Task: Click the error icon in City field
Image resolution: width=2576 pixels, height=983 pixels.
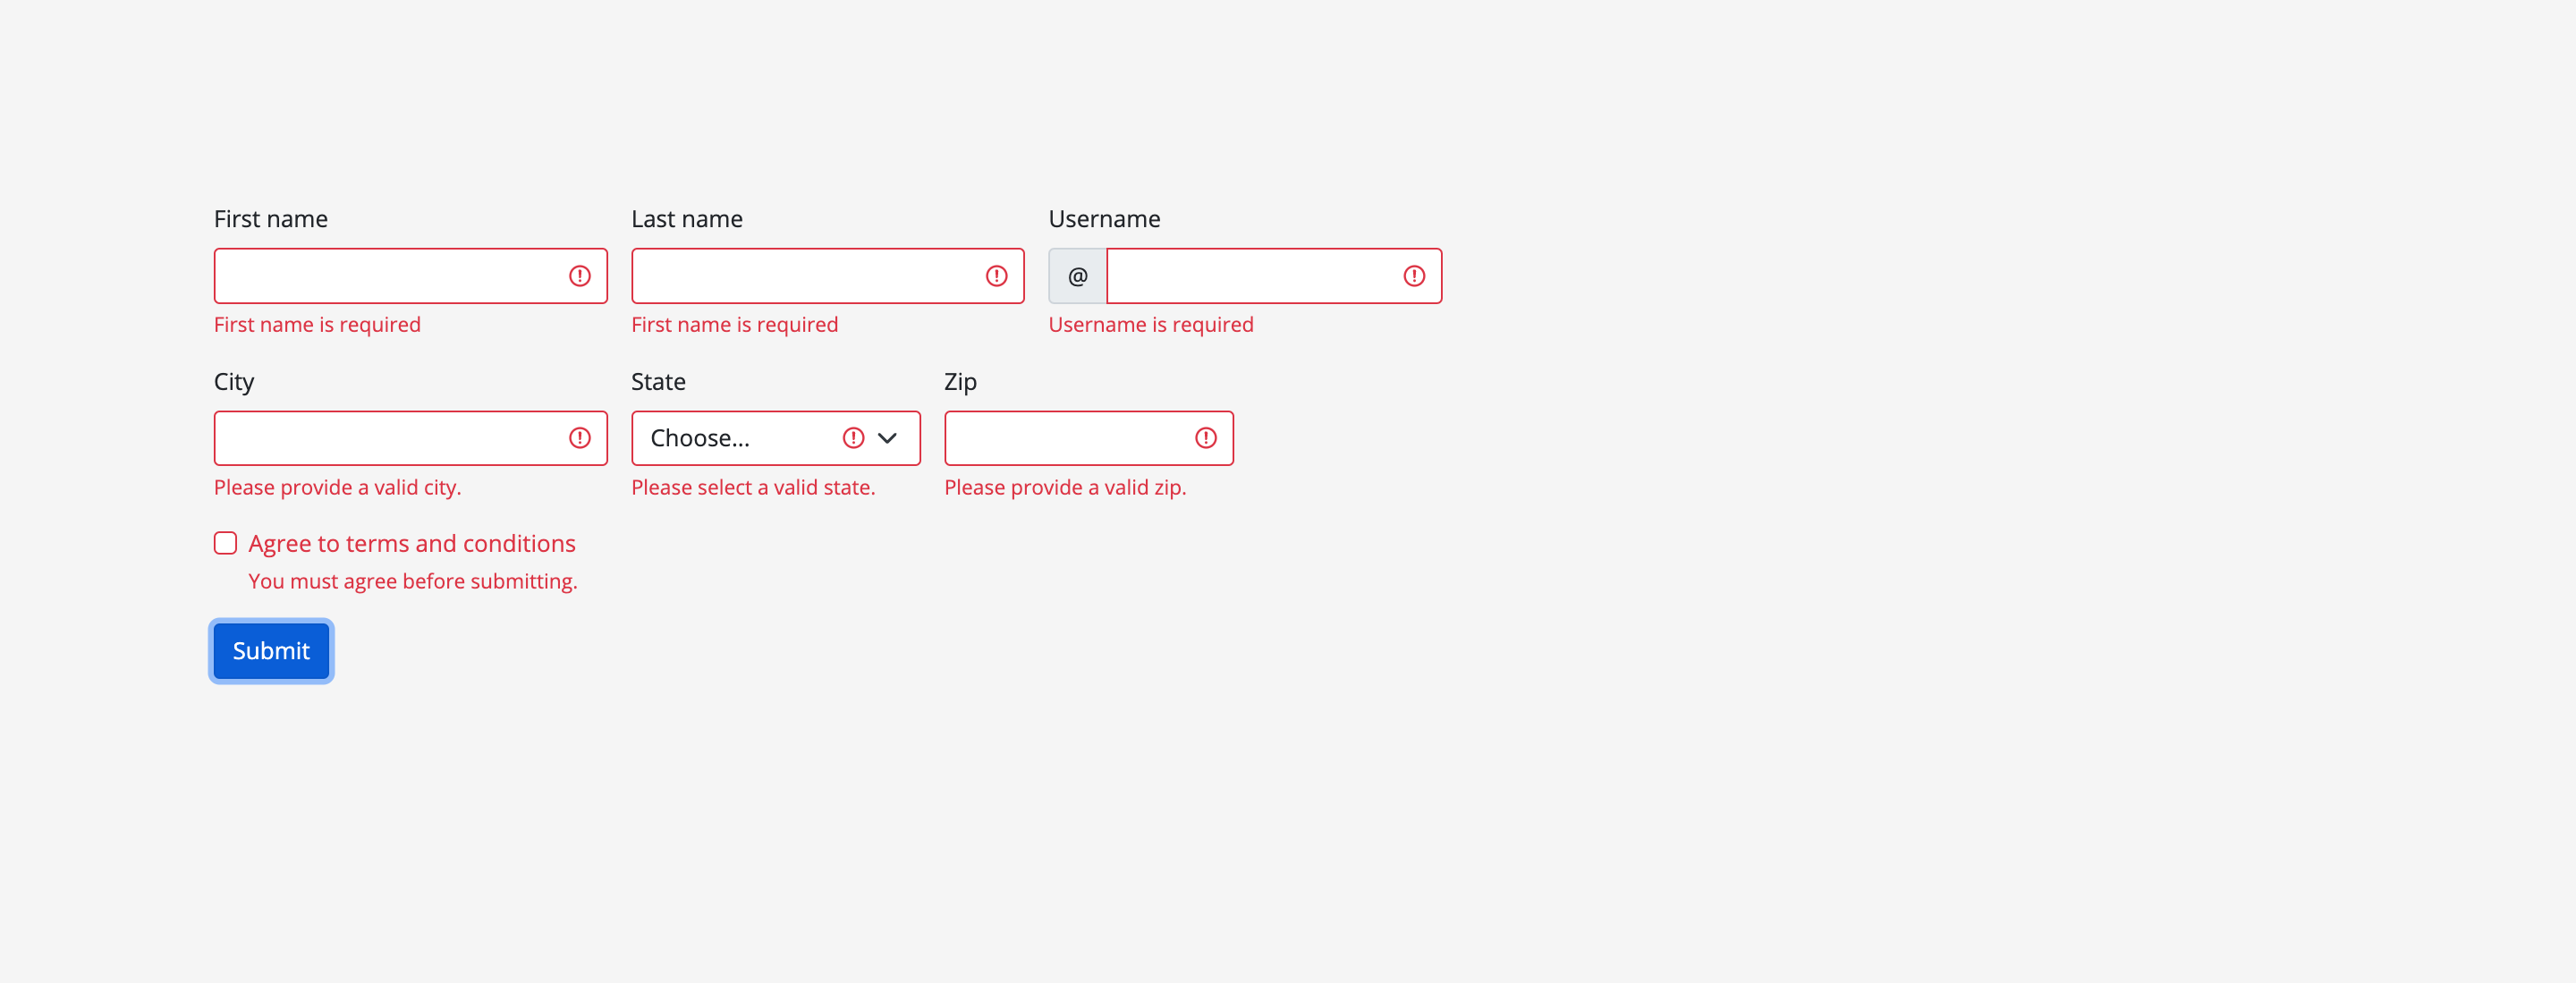Action: [x=580, y=437]
